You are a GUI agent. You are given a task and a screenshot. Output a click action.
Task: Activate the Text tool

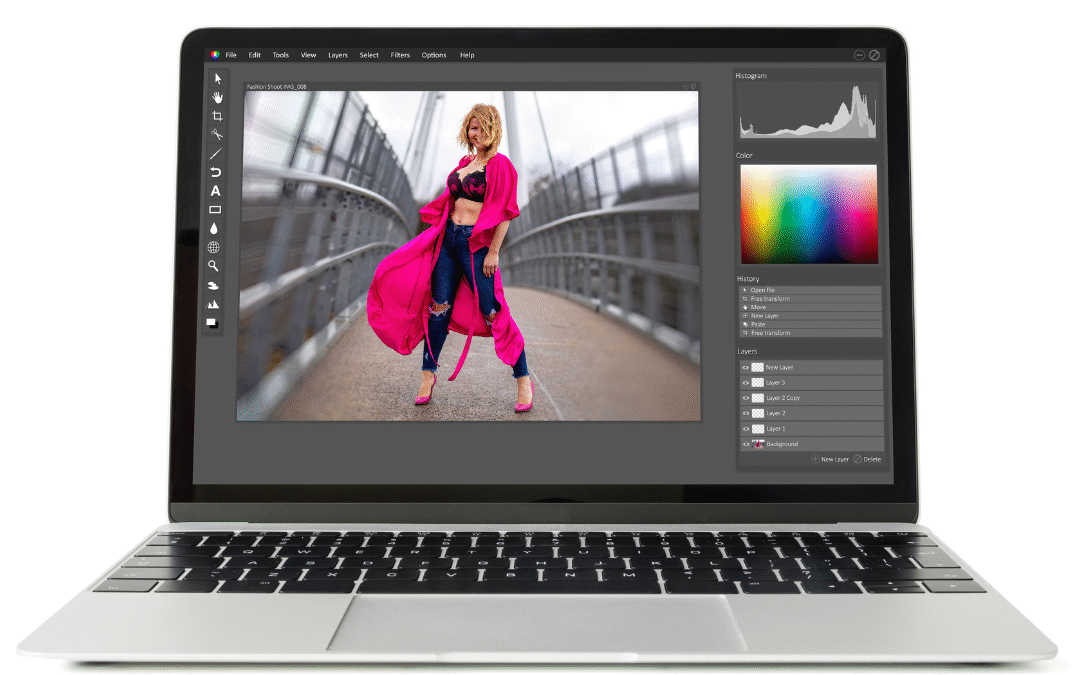(216, 190)
